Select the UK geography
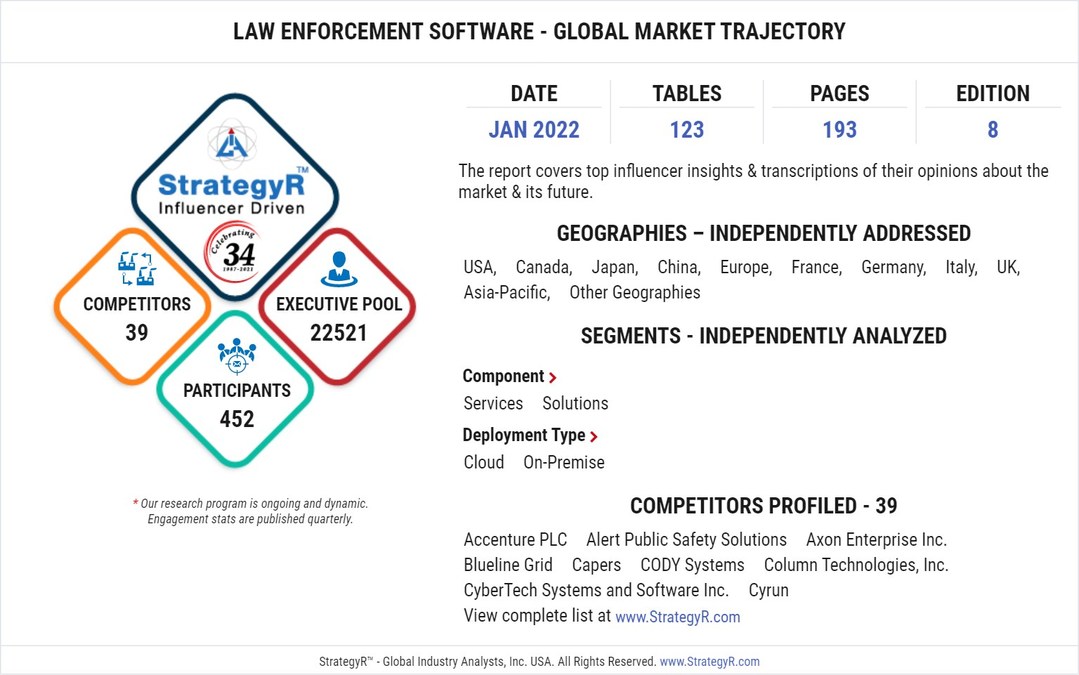Image resolution: width=1079 pixels, height=675 pixels. click(x=1008, y=267)
